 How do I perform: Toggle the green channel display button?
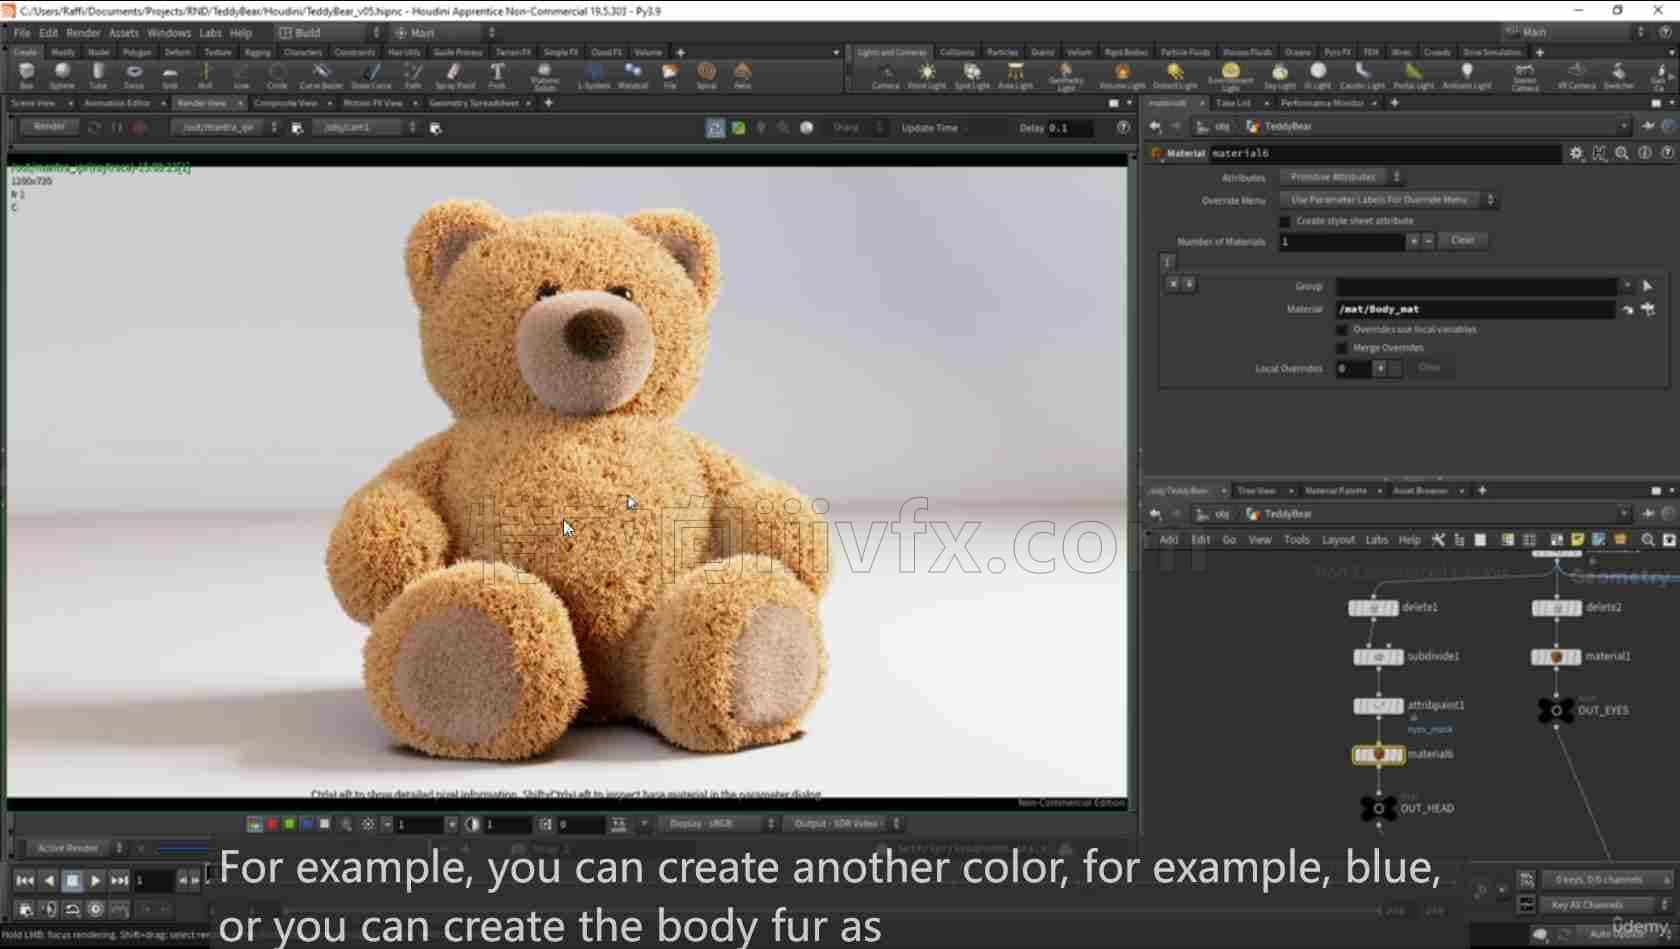point(289,824)
